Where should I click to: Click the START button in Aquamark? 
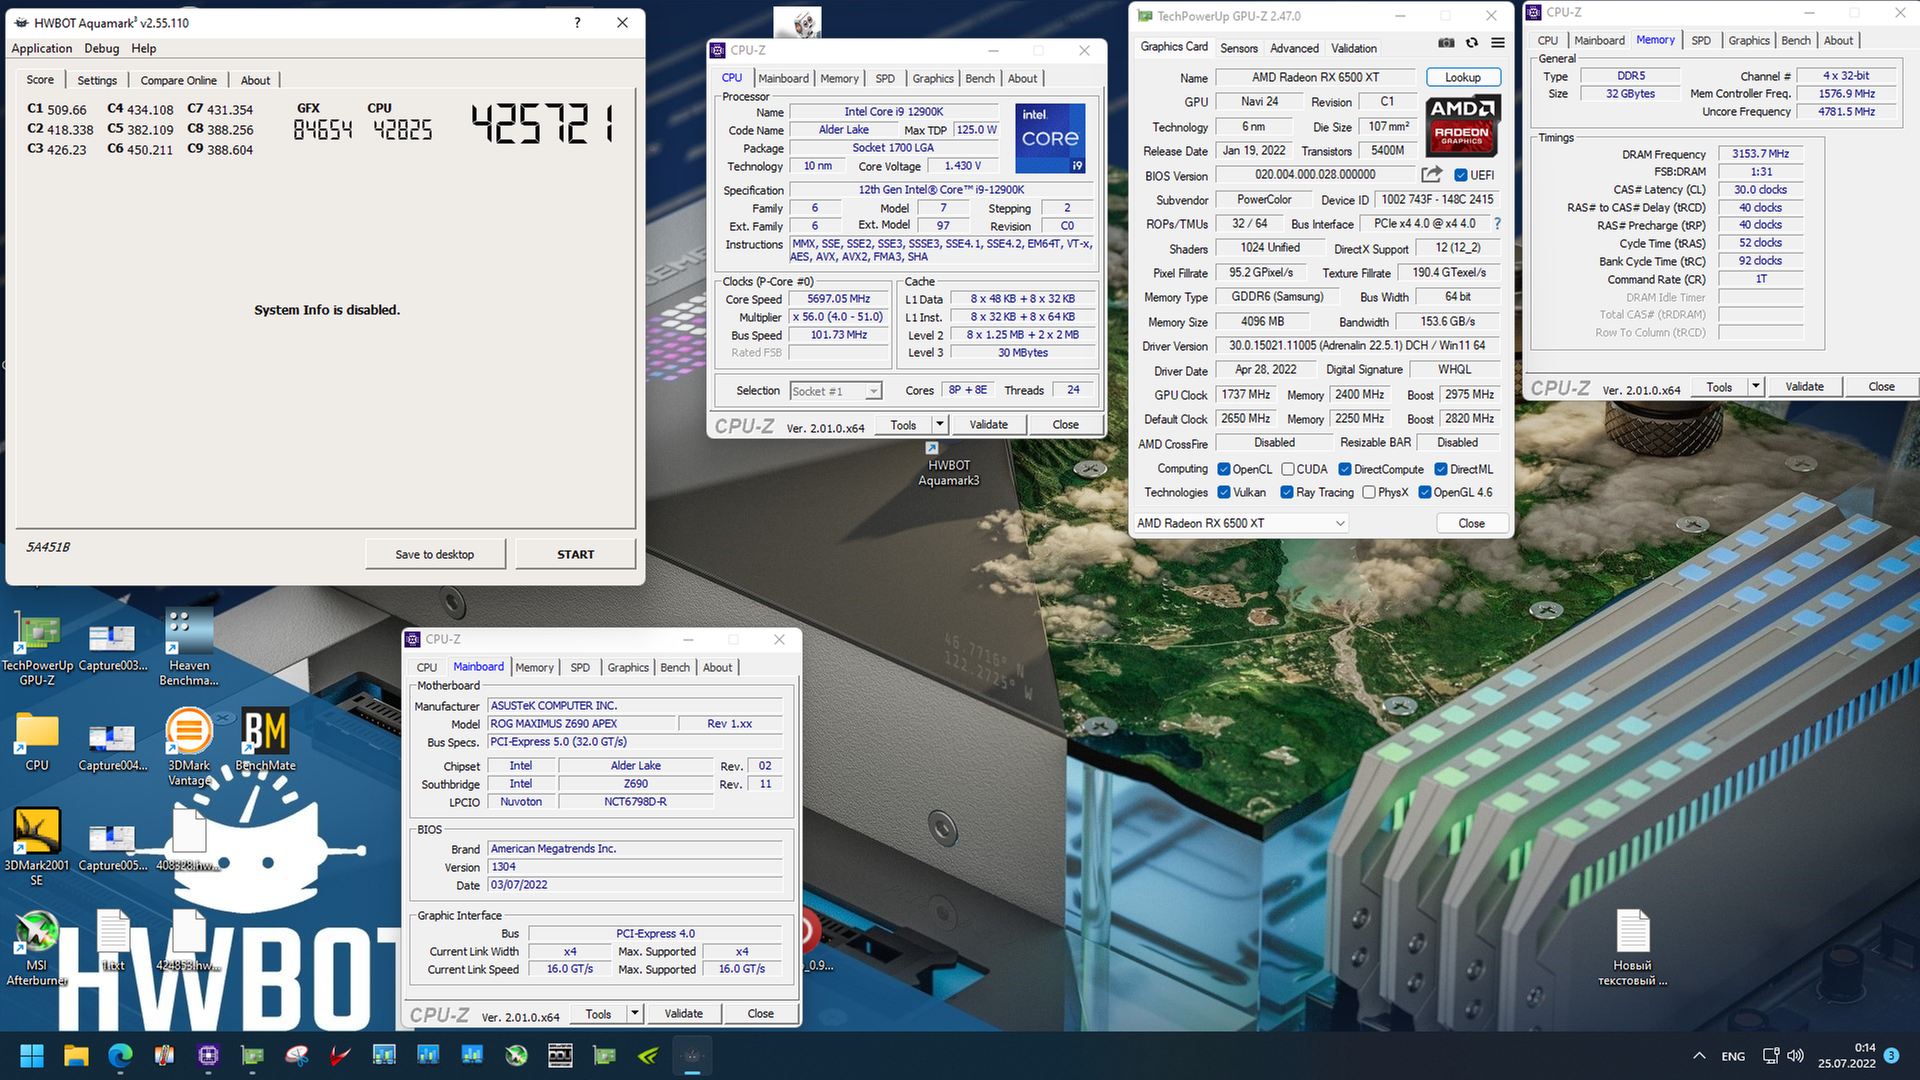coord(575,554)
